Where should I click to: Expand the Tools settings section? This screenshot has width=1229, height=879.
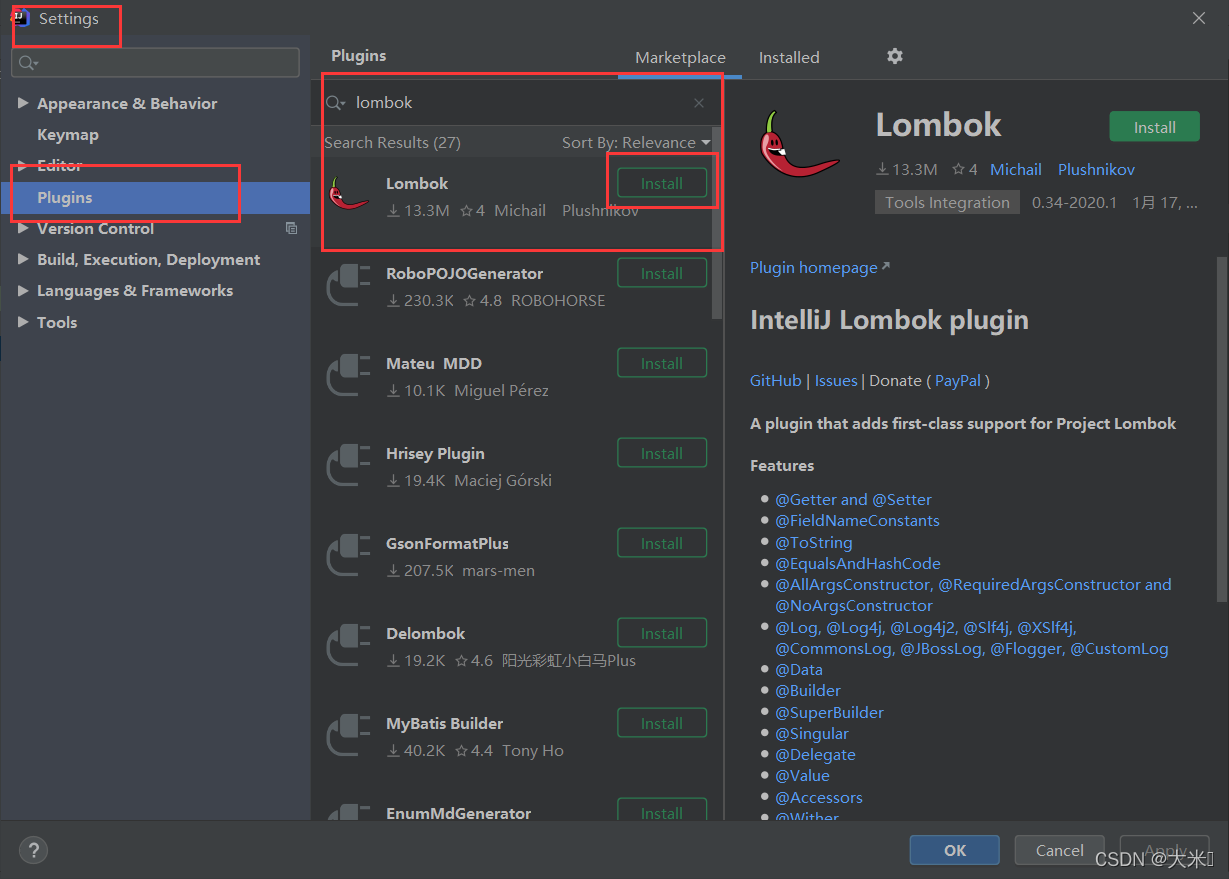point(23,323)
